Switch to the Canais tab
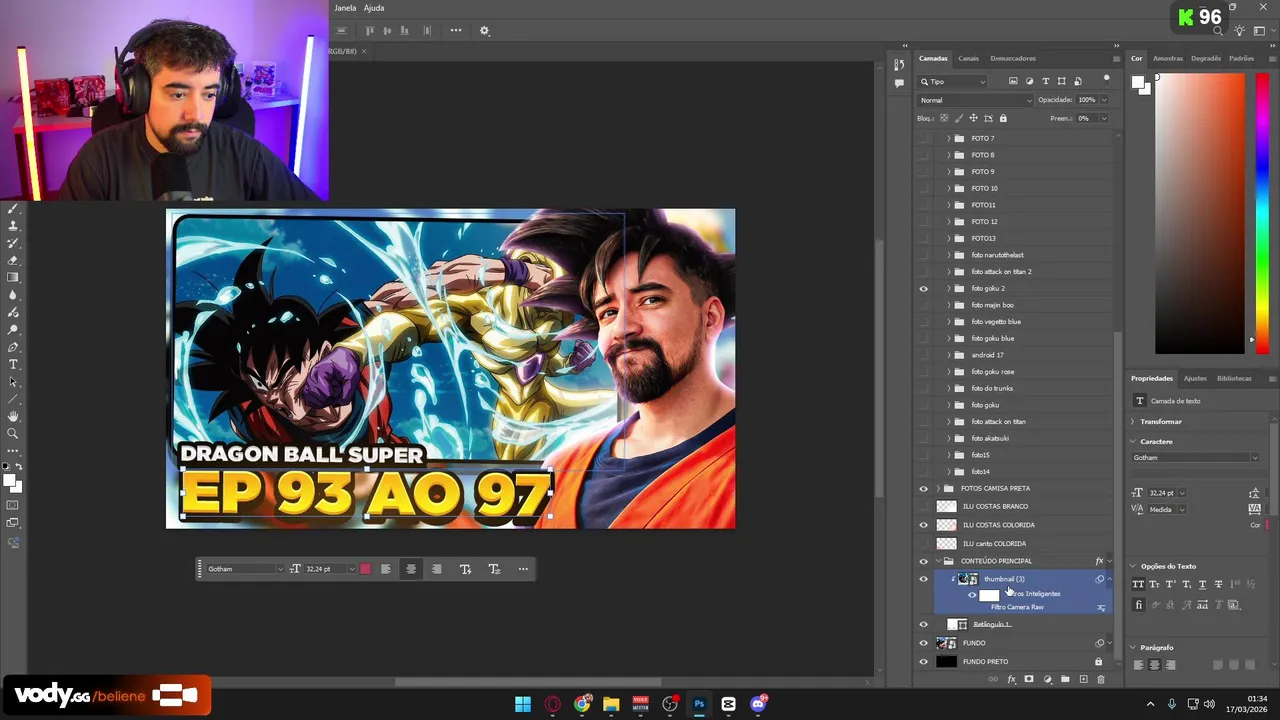 click(968, 58)
